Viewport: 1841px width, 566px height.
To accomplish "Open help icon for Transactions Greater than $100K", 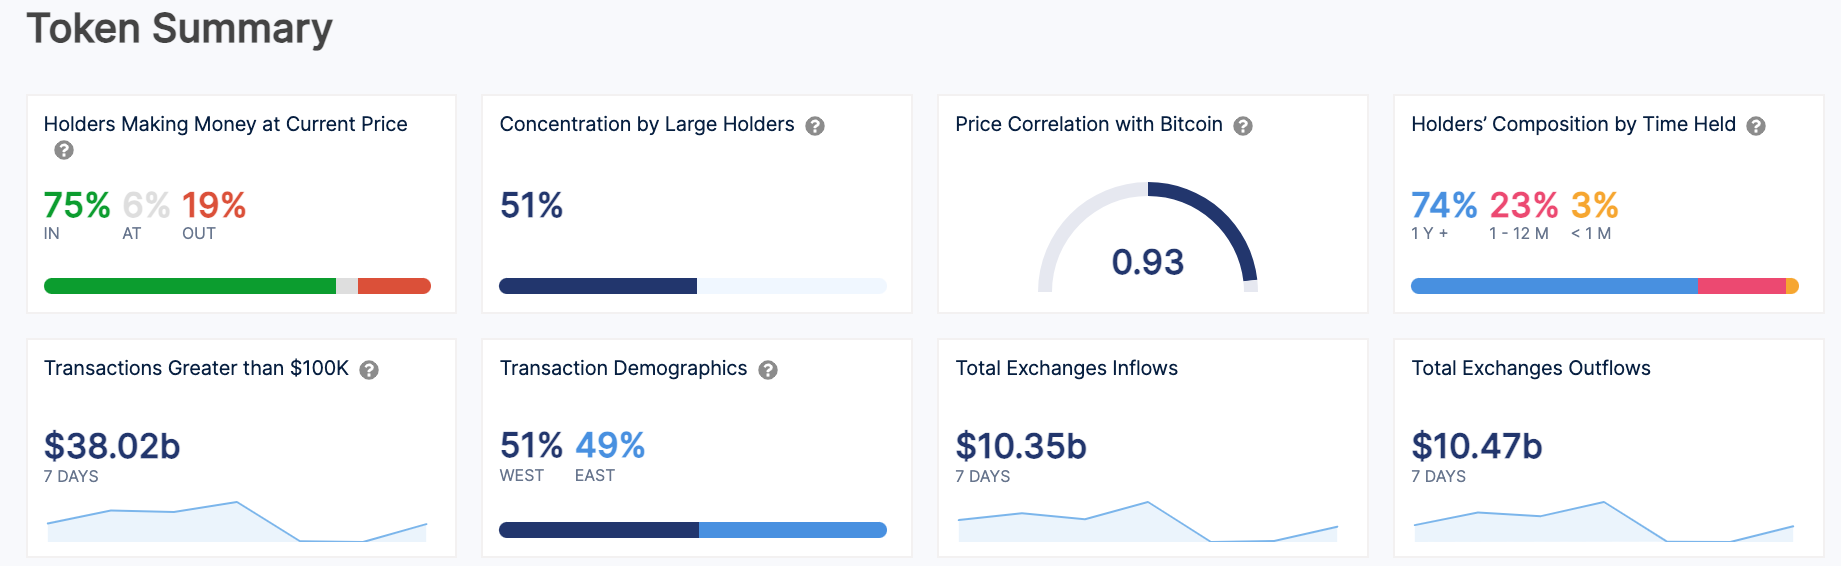I will [369, 370].
